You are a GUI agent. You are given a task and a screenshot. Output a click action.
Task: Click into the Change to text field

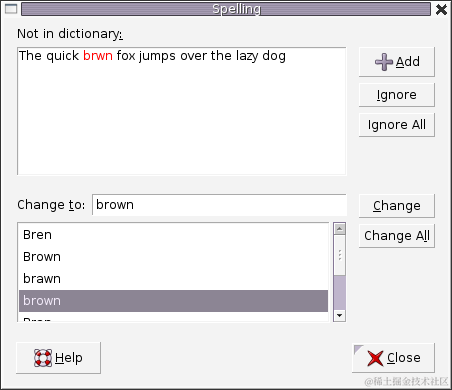[219, 205]
